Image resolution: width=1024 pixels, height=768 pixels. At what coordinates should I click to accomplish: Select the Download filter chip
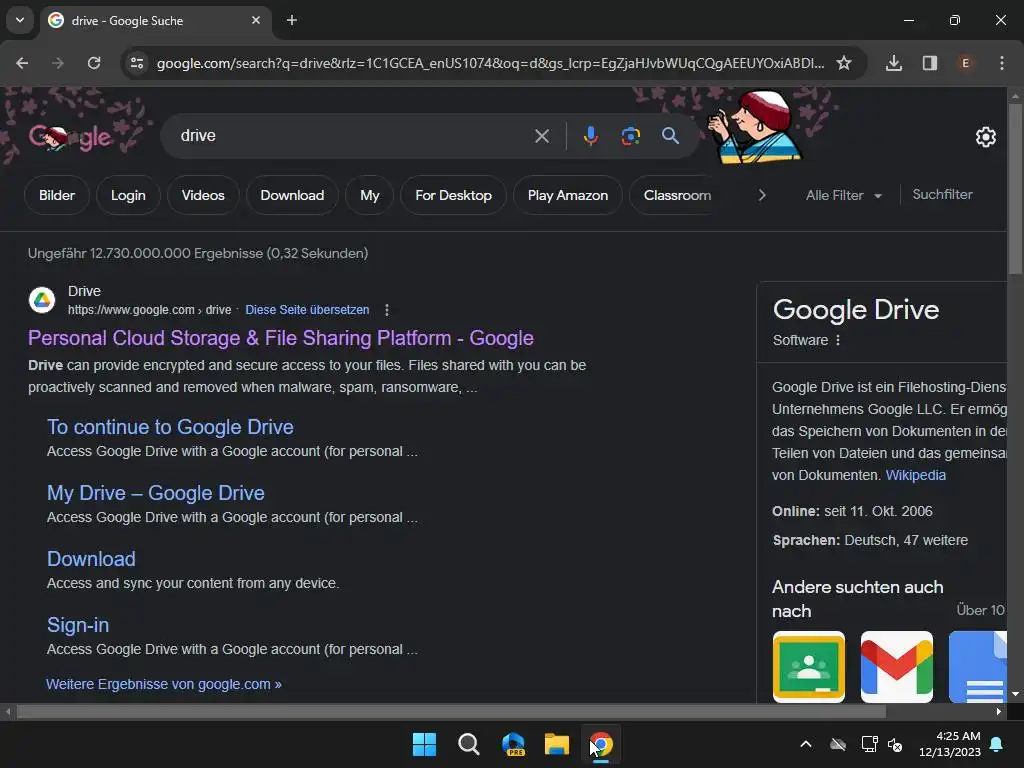click(292, 195)
